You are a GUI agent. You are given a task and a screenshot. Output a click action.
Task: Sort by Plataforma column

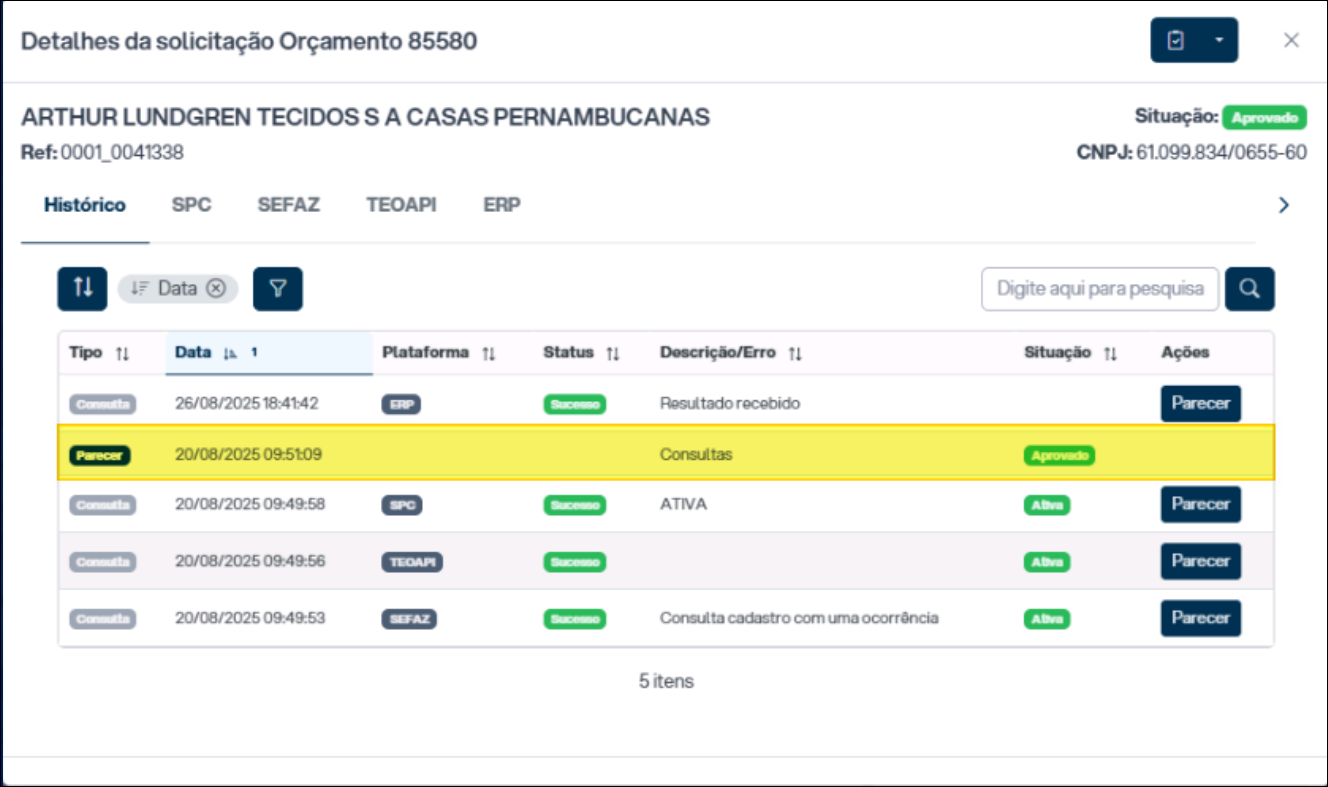(x=439, y=353)
